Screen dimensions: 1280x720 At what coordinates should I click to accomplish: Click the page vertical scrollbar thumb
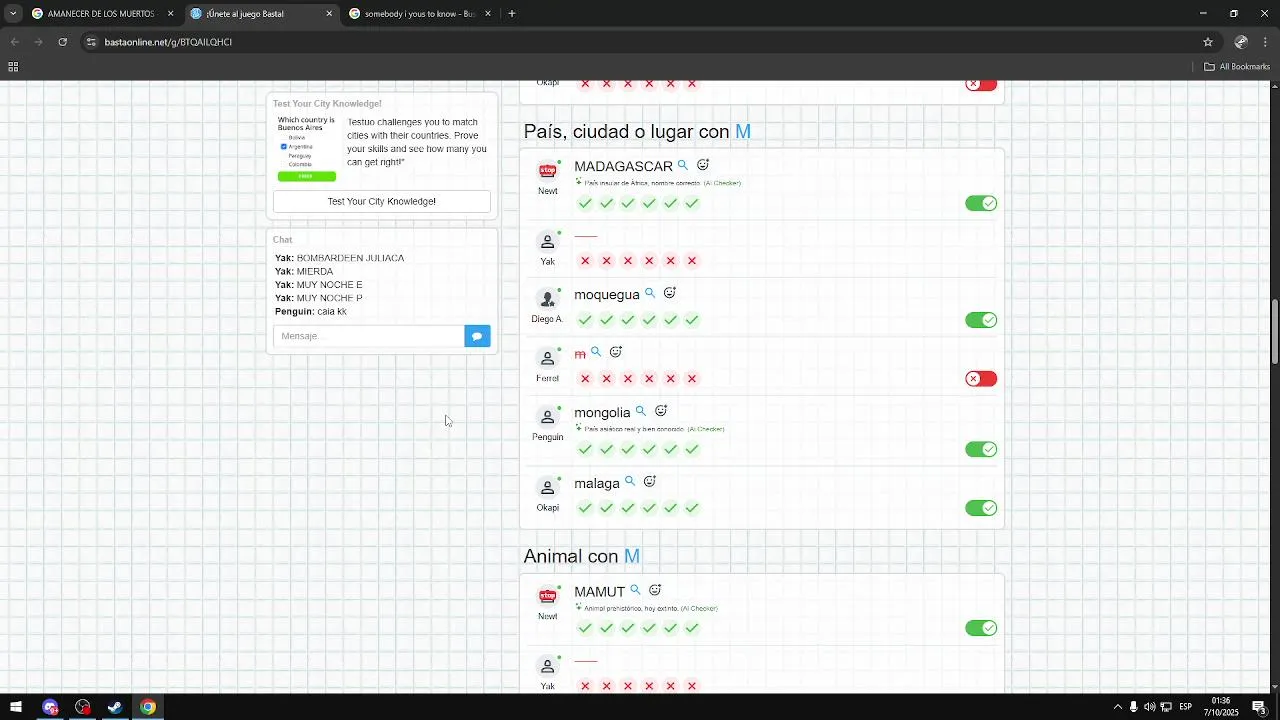tap(1274, 331)
